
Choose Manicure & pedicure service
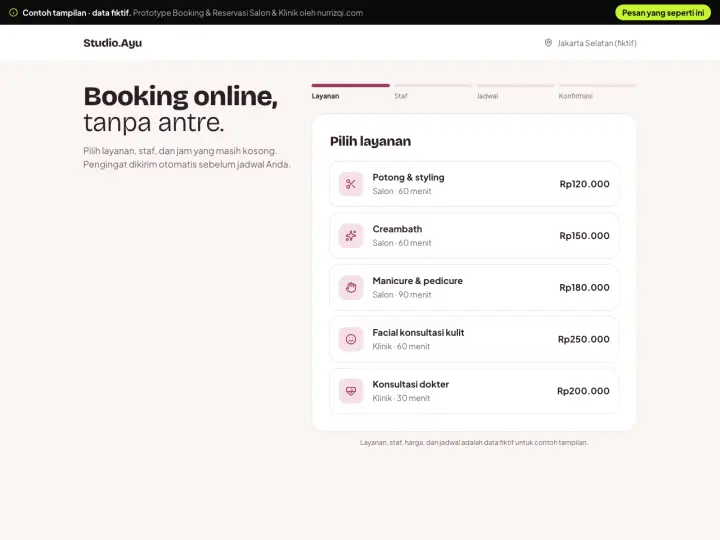pos(474,287)
